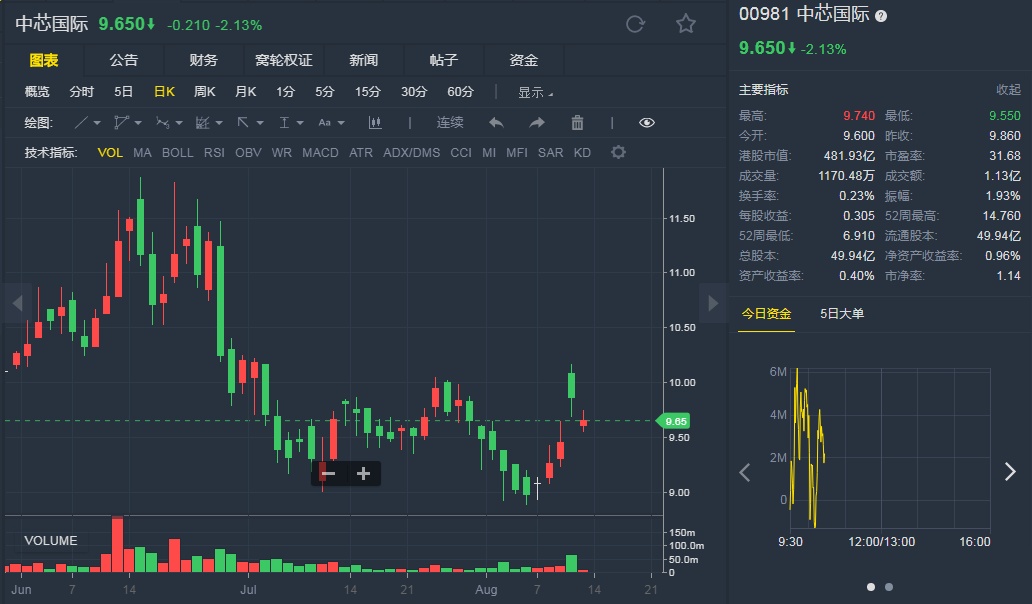The width and height of the screenshot is (1032, 604).
Task: Open the 公告 announcements tab
Action: 124,61
